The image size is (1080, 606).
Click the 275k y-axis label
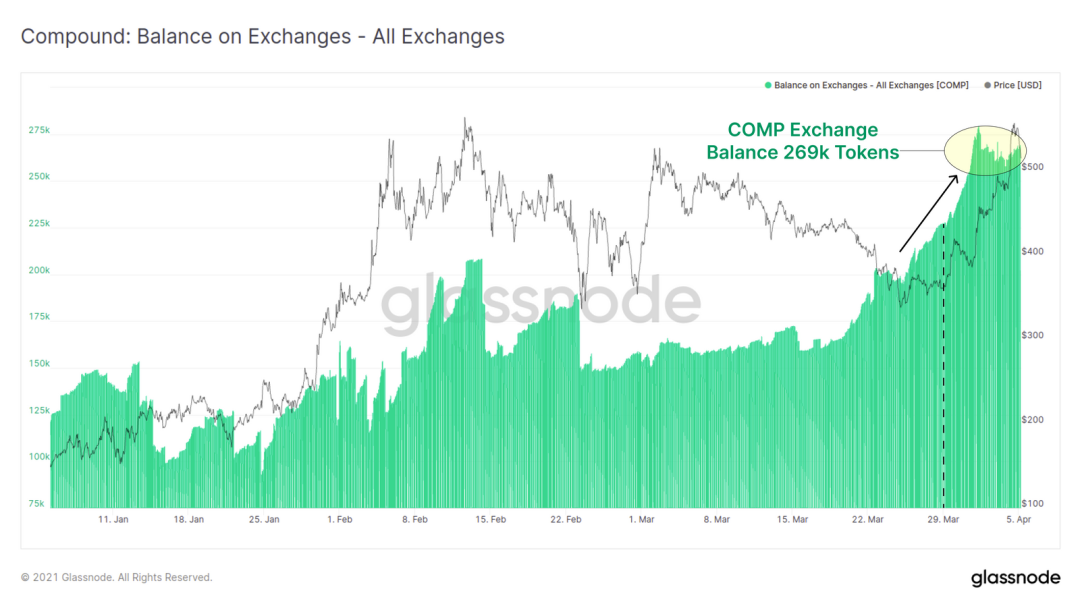pos(39,130)
